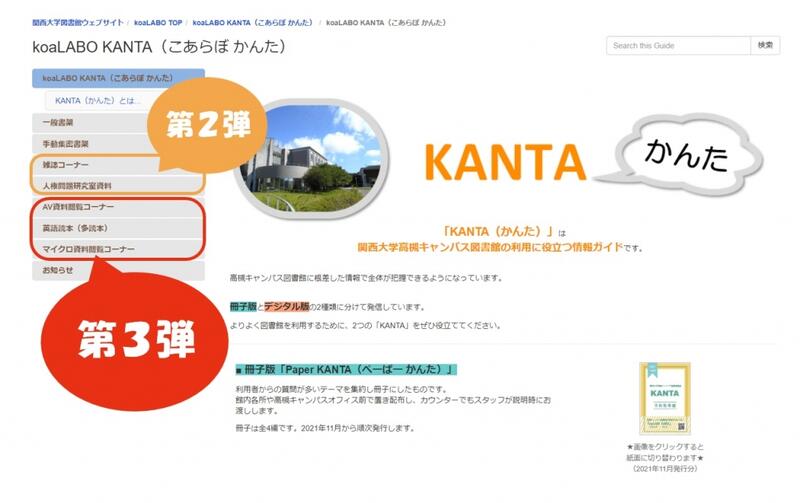Open the KANTA(かんた)とは sub-item
Screen dimensions: 800x503
(98, 101)
